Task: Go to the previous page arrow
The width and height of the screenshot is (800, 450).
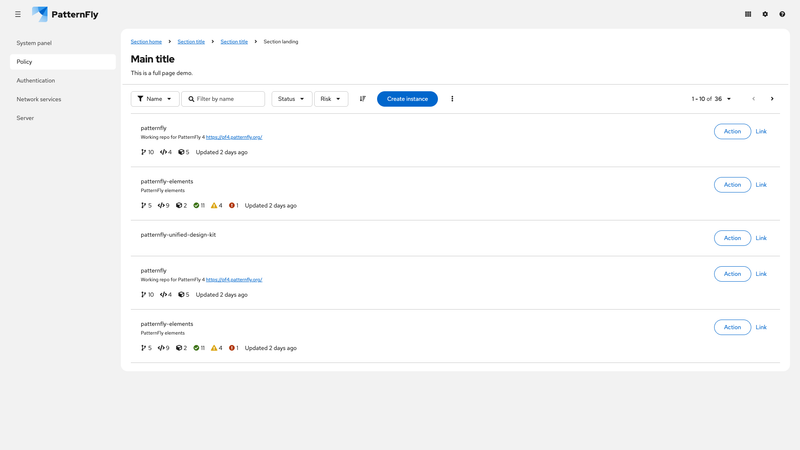Action: click(754, 99)
